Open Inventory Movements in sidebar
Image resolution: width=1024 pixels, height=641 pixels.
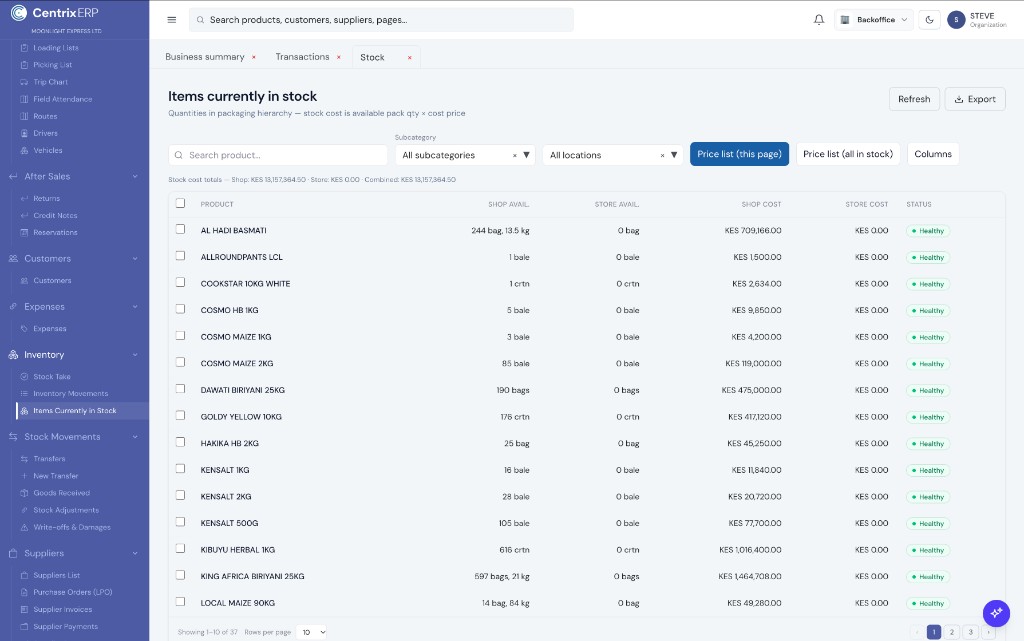71,394
